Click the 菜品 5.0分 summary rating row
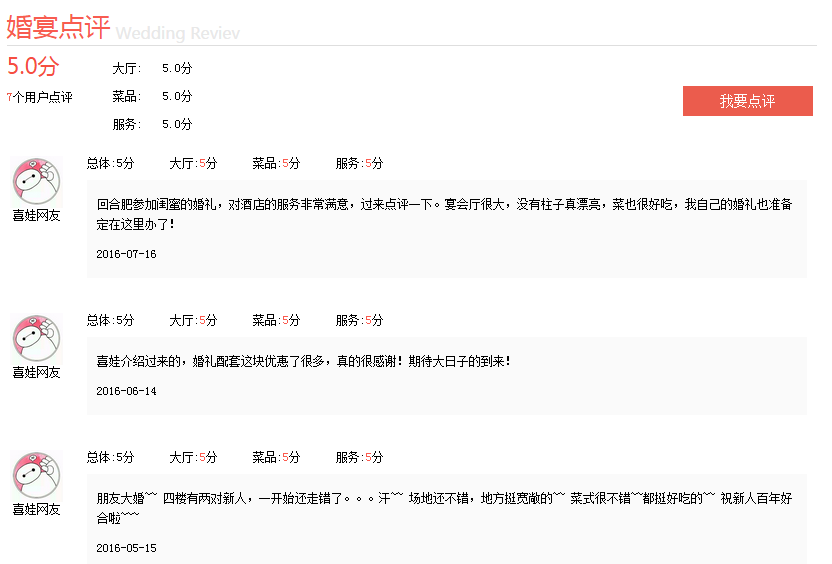Screen dimensions: 832x564 [152, 97]
